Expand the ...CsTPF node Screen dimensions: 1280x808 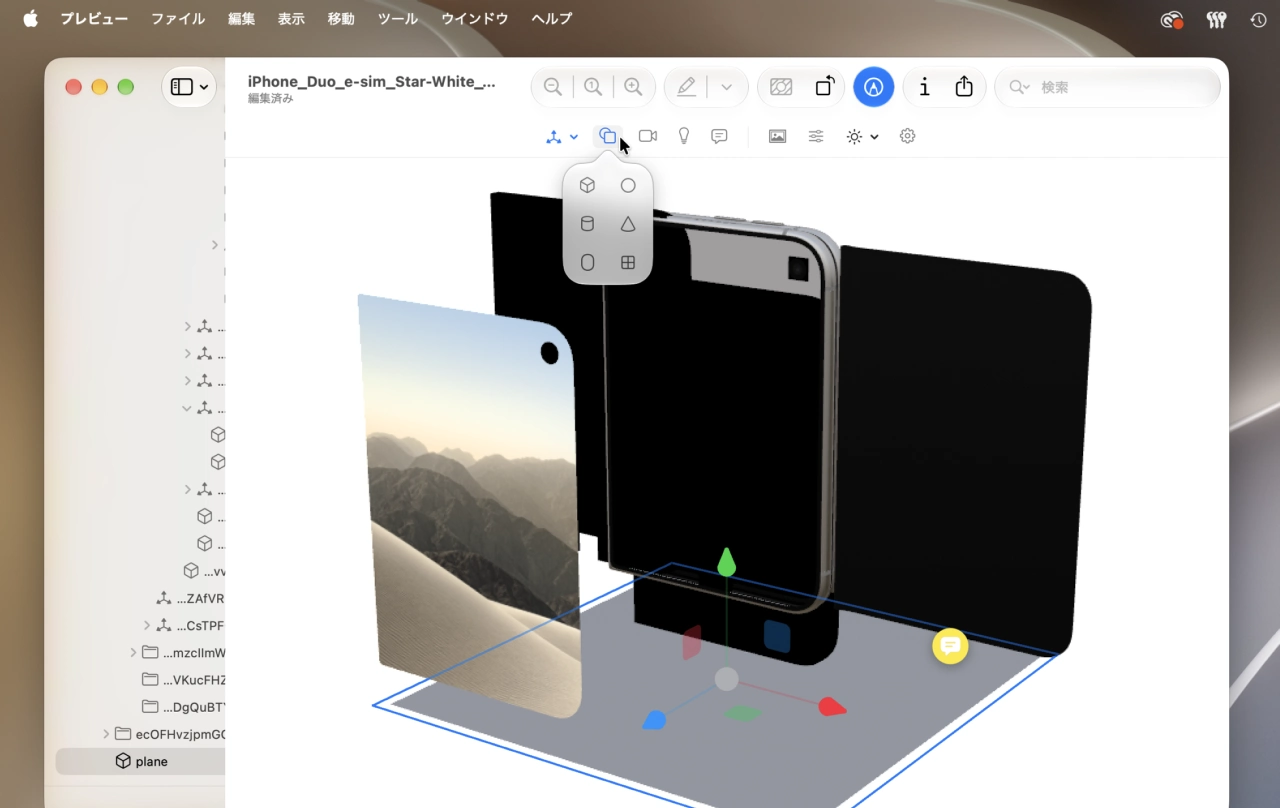click(x=147, y=626)
